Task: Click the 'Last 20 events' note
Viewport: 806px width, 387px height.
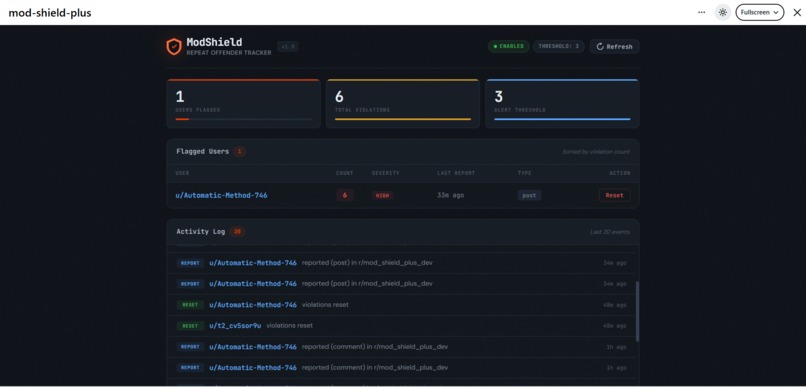Action: (610, 232)
